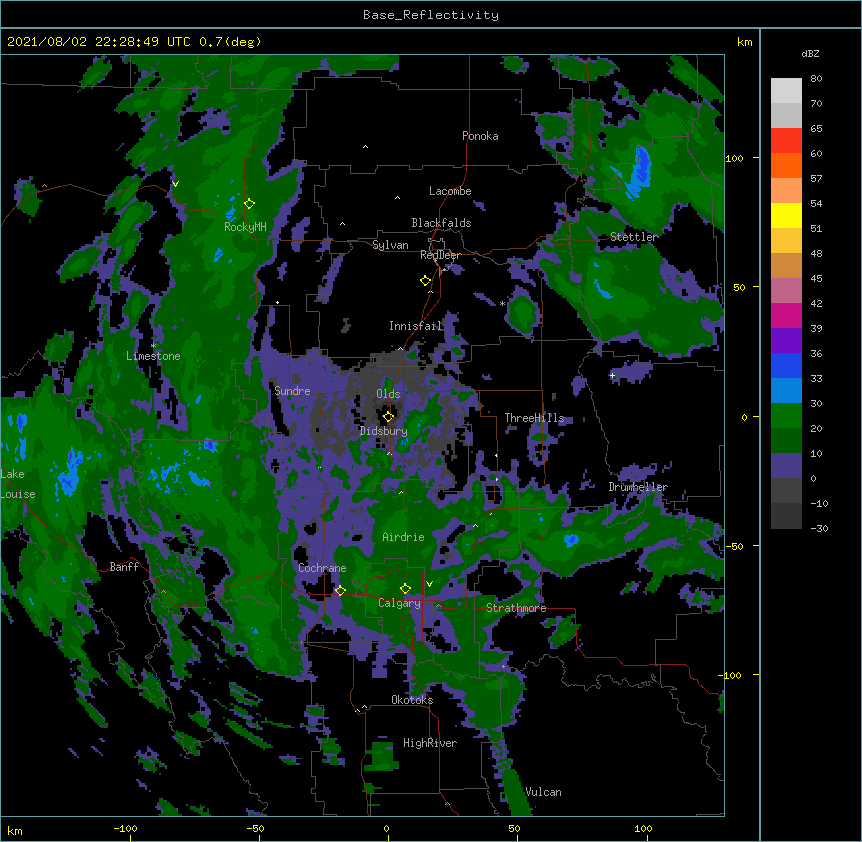
Task: Pick the light blue 30–33 dBZ legend swatch
Action: click(x=786, y=391)
